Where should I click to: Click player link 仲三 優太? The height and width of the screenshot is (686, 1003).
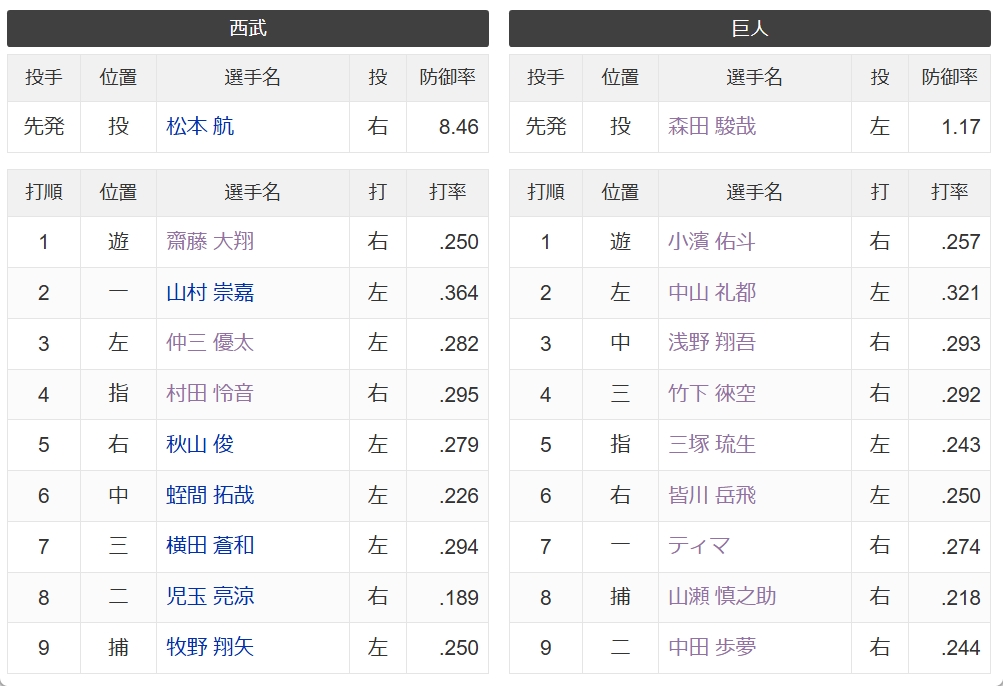pyautogui.click(x=210, y=343)
